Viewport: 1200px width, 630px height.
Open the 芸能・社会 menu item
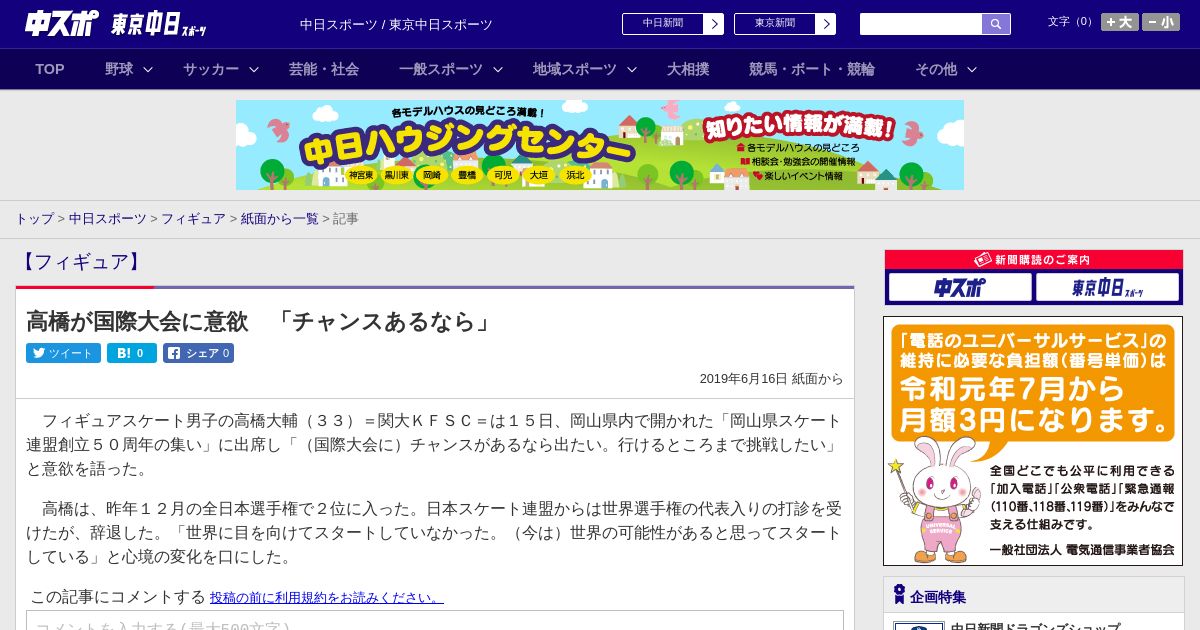324,69
